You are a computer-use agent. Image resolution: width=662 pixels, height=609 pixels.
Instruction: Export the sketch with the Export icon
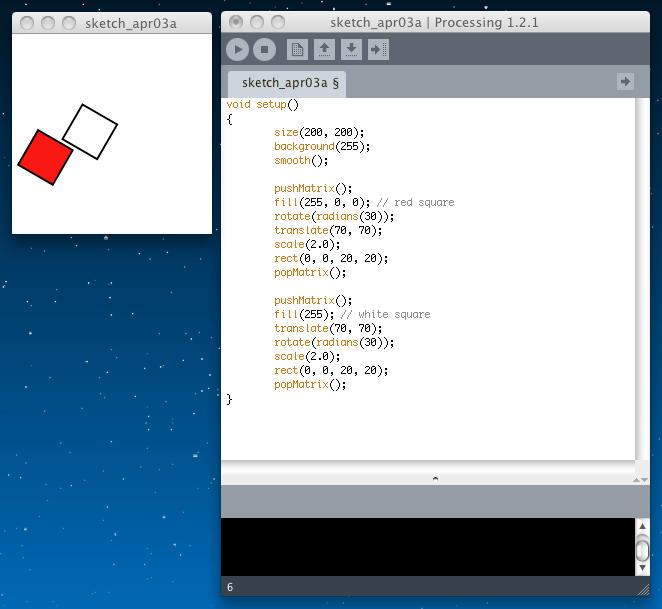point(378,49)
